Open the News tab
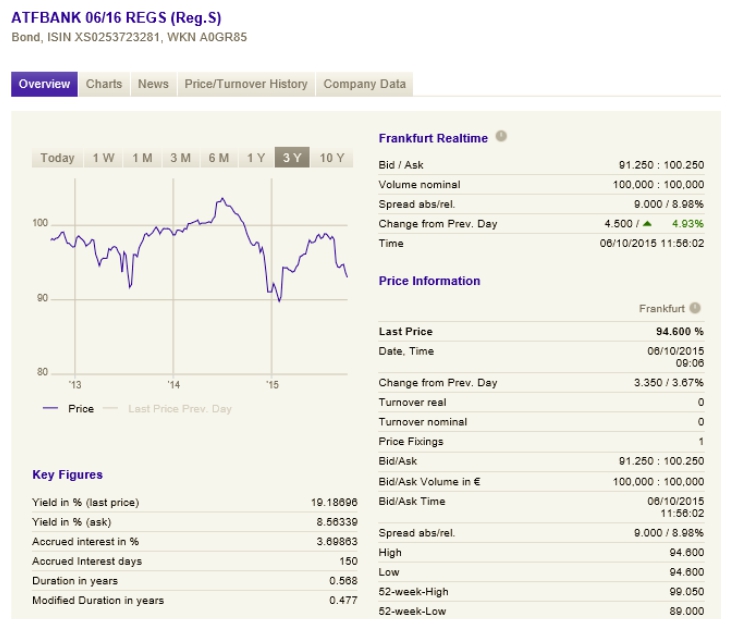Viewport: 729px width, 632px height. pyautogui.click(x=153, y=84)
